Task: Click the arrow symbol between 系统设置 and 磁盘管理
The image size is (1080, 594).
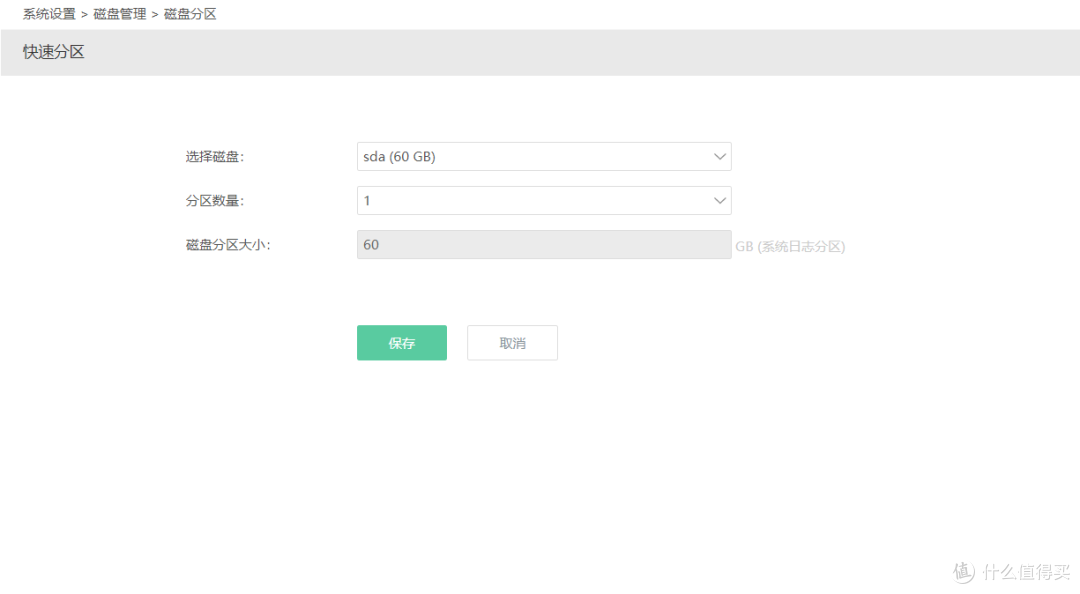Action: (83, 13)
